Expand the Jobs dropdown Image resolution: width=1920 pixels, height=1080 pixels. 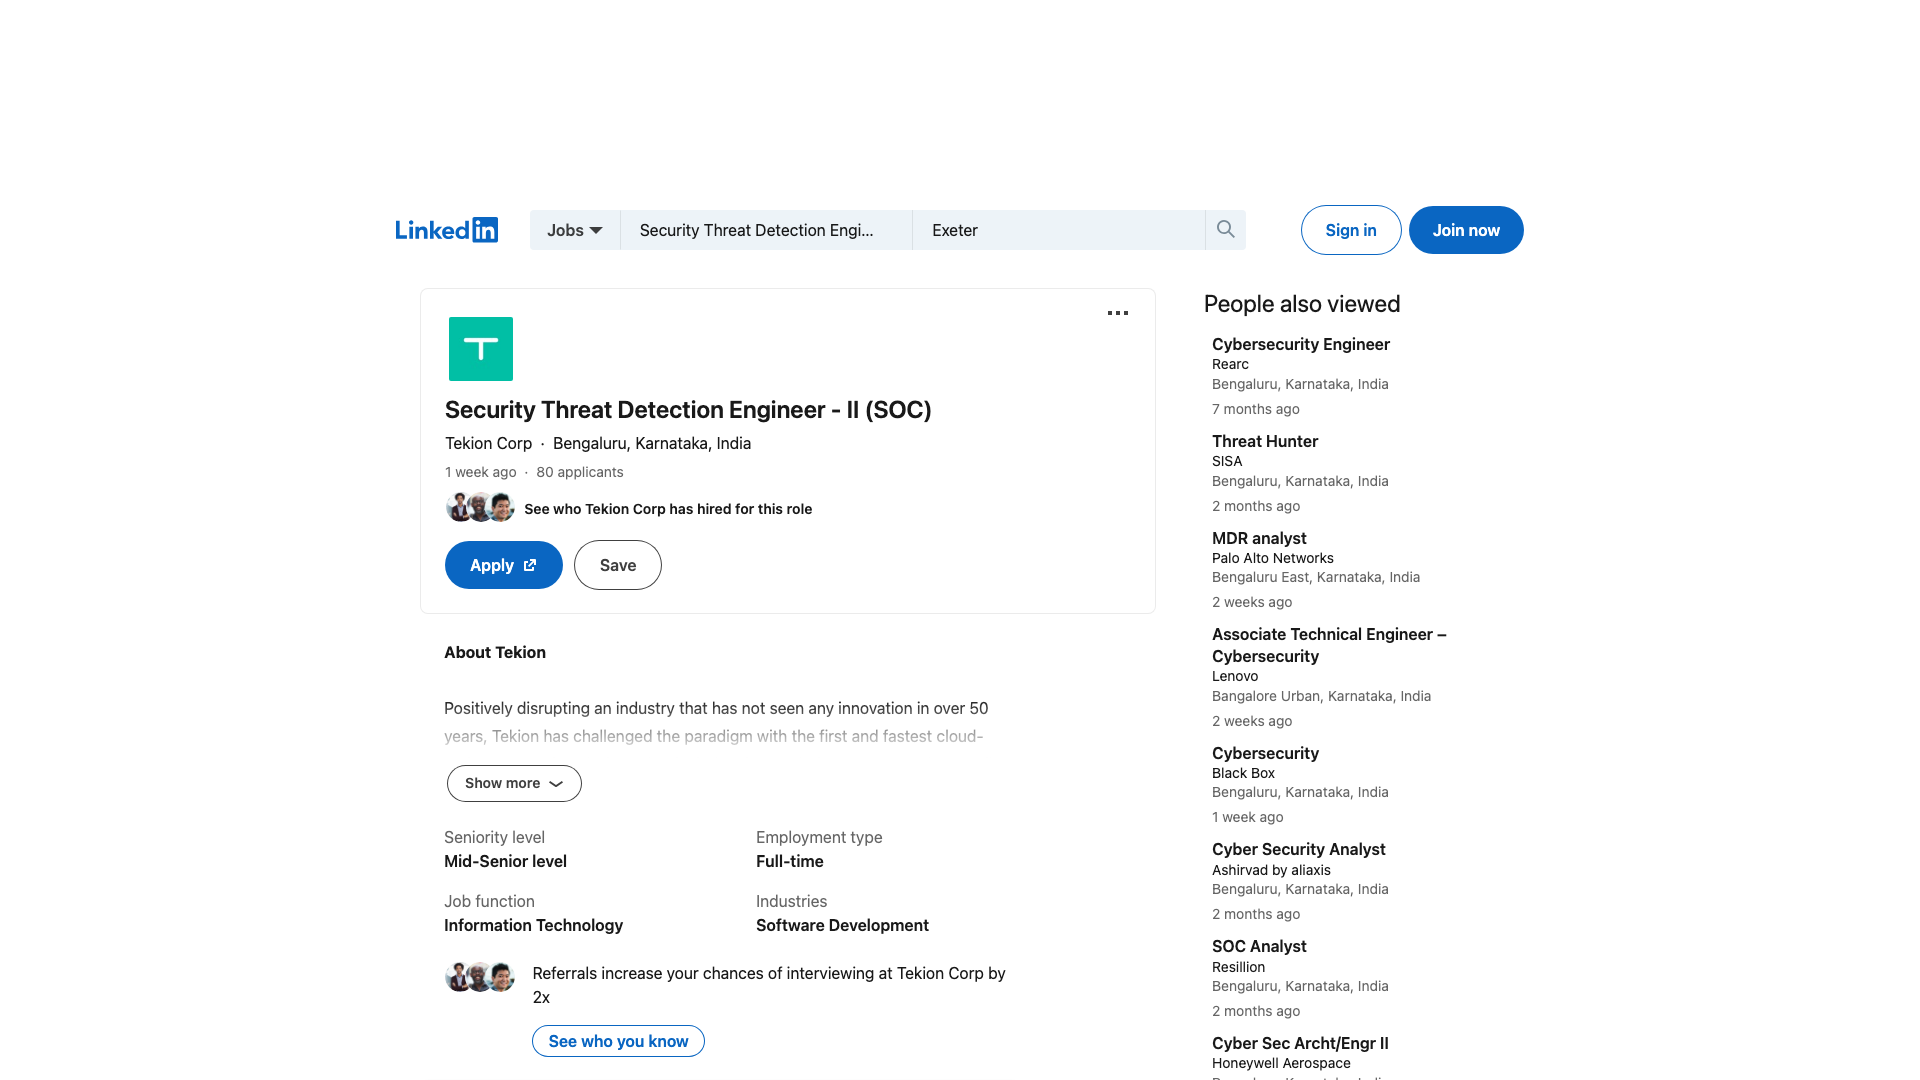click(x=575, y=230)
